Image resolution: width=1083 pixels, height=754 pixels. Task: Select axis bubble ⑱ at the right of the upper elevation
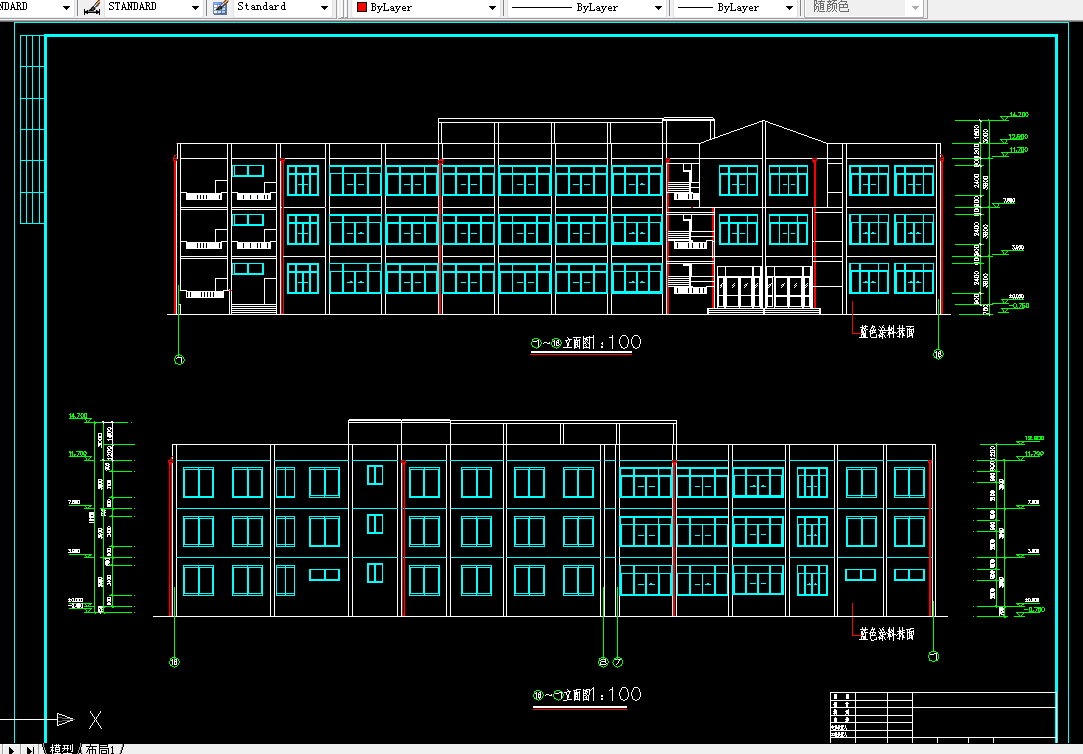(938, 354)
